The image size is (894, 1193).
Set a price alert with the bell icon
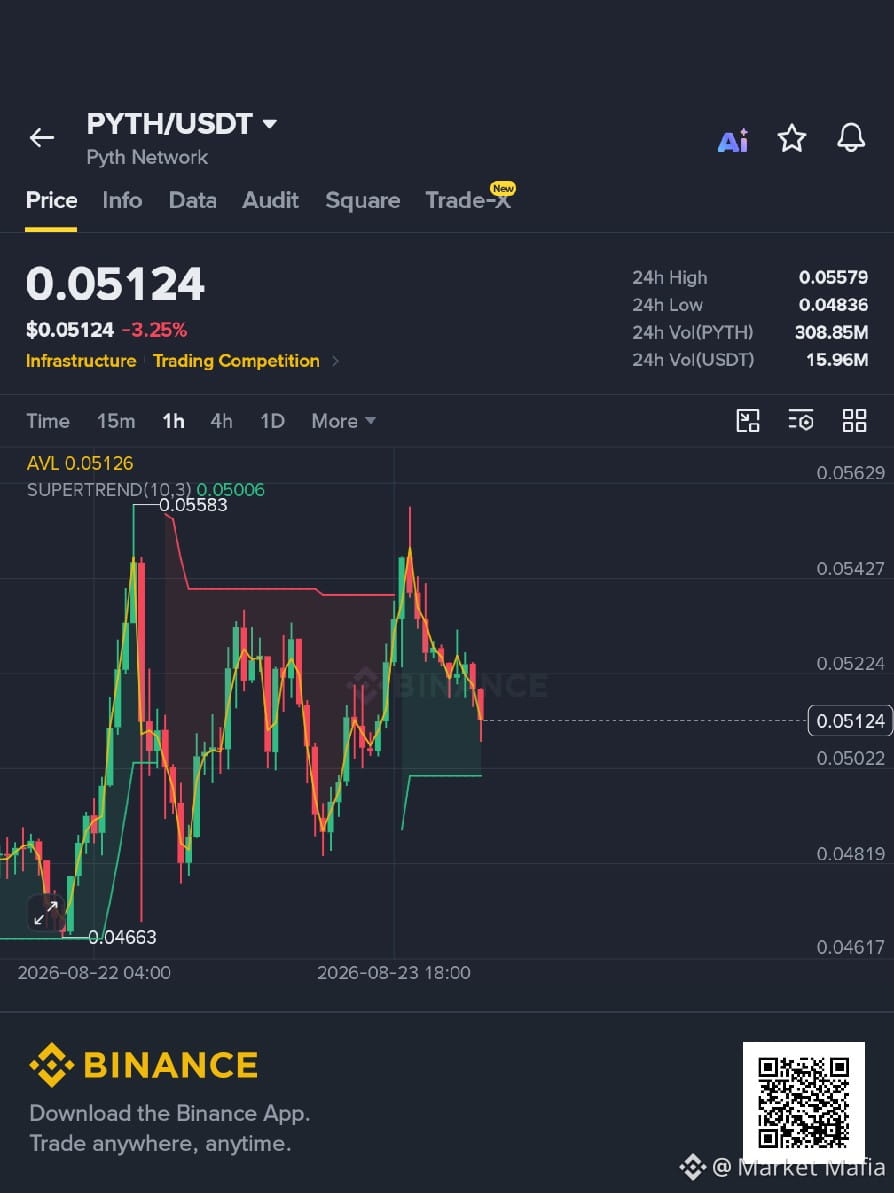[851, 138]
